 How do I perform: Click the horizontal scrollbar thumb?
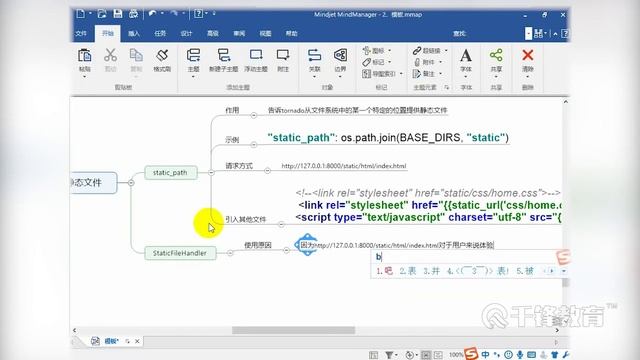pos(293,330)
